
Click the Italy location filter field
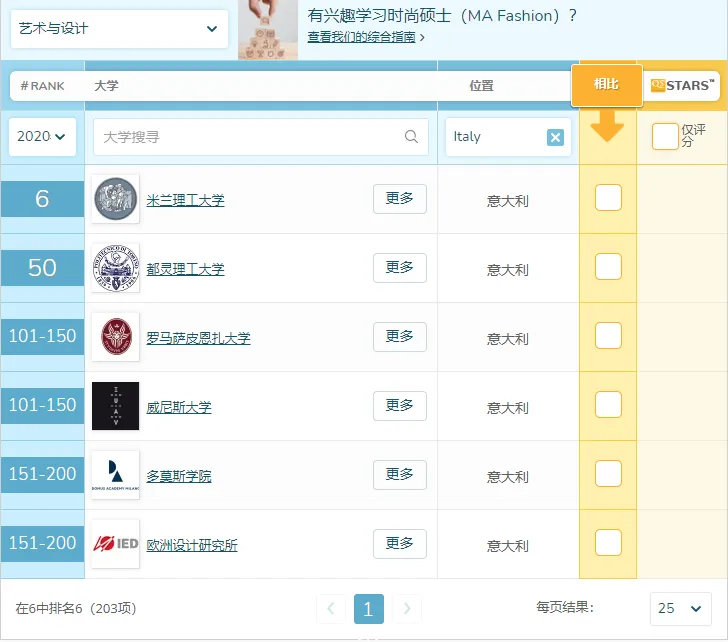pyautogui.click(x=508, y=137)
